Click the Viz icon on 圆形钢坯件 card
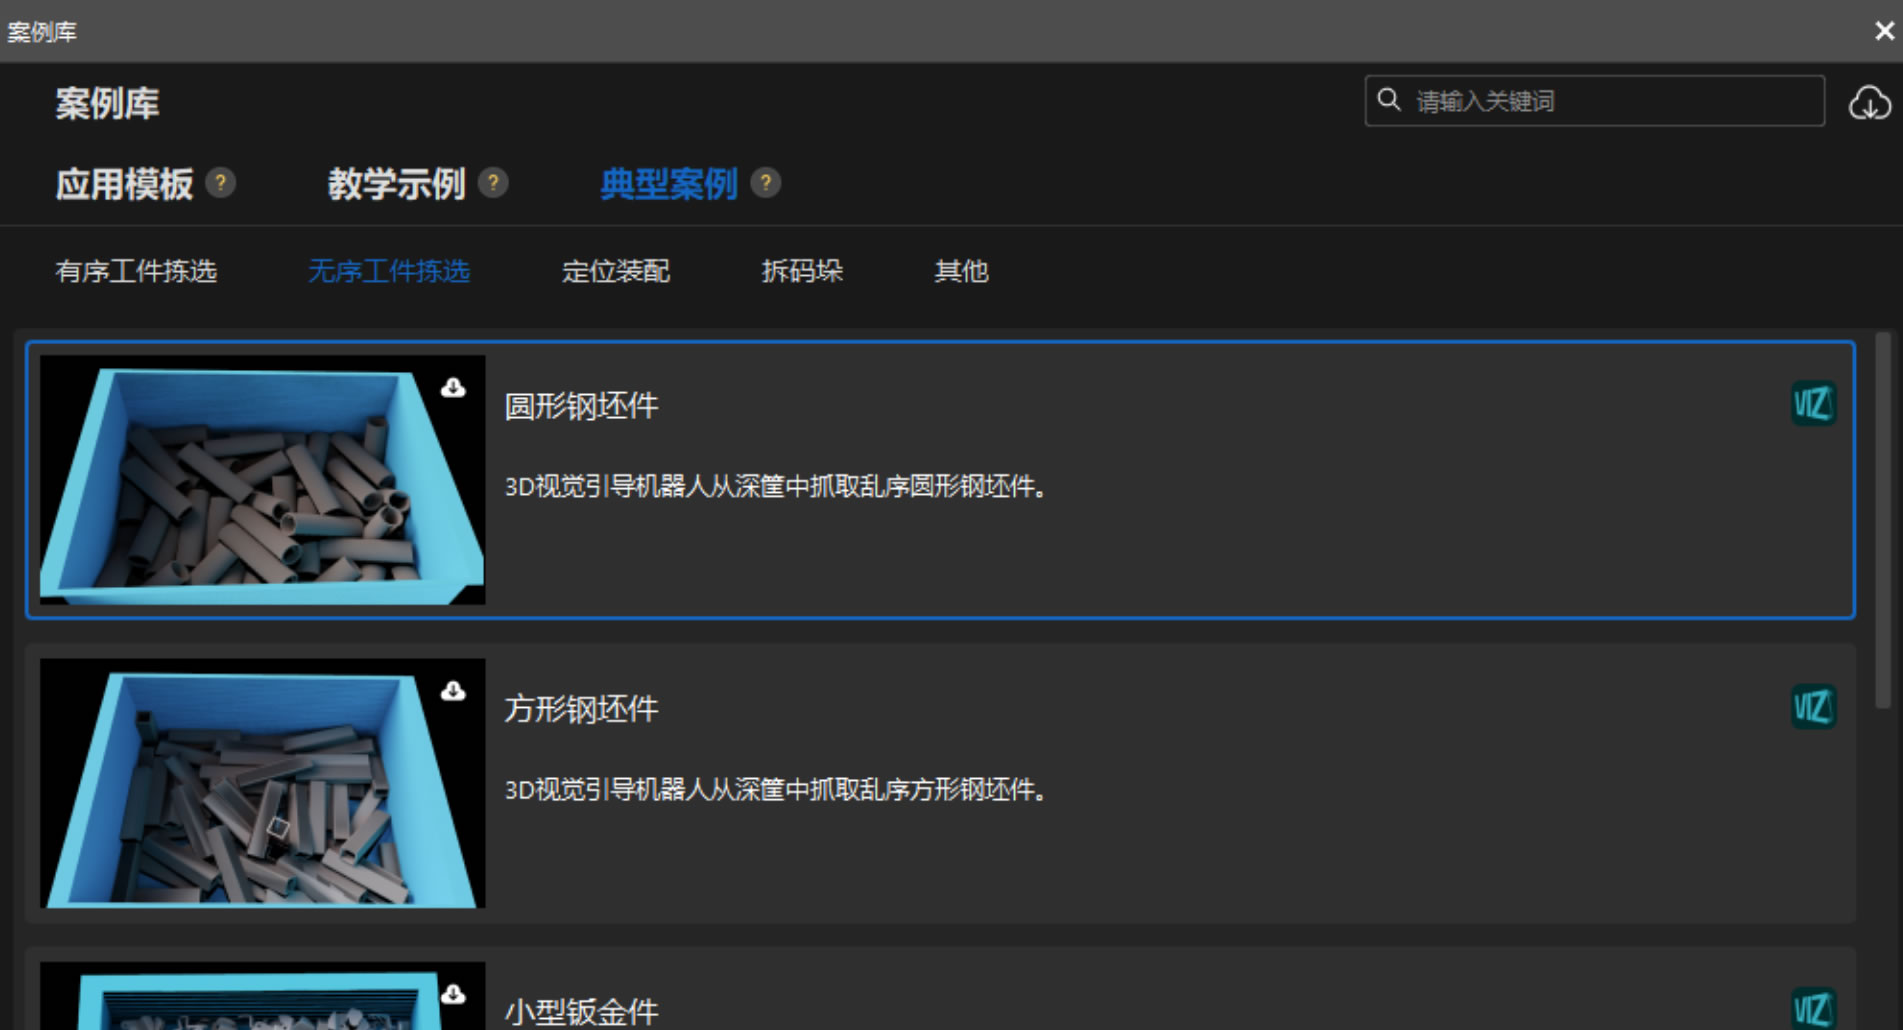1903x1030 pixels. click(1813, 404)
